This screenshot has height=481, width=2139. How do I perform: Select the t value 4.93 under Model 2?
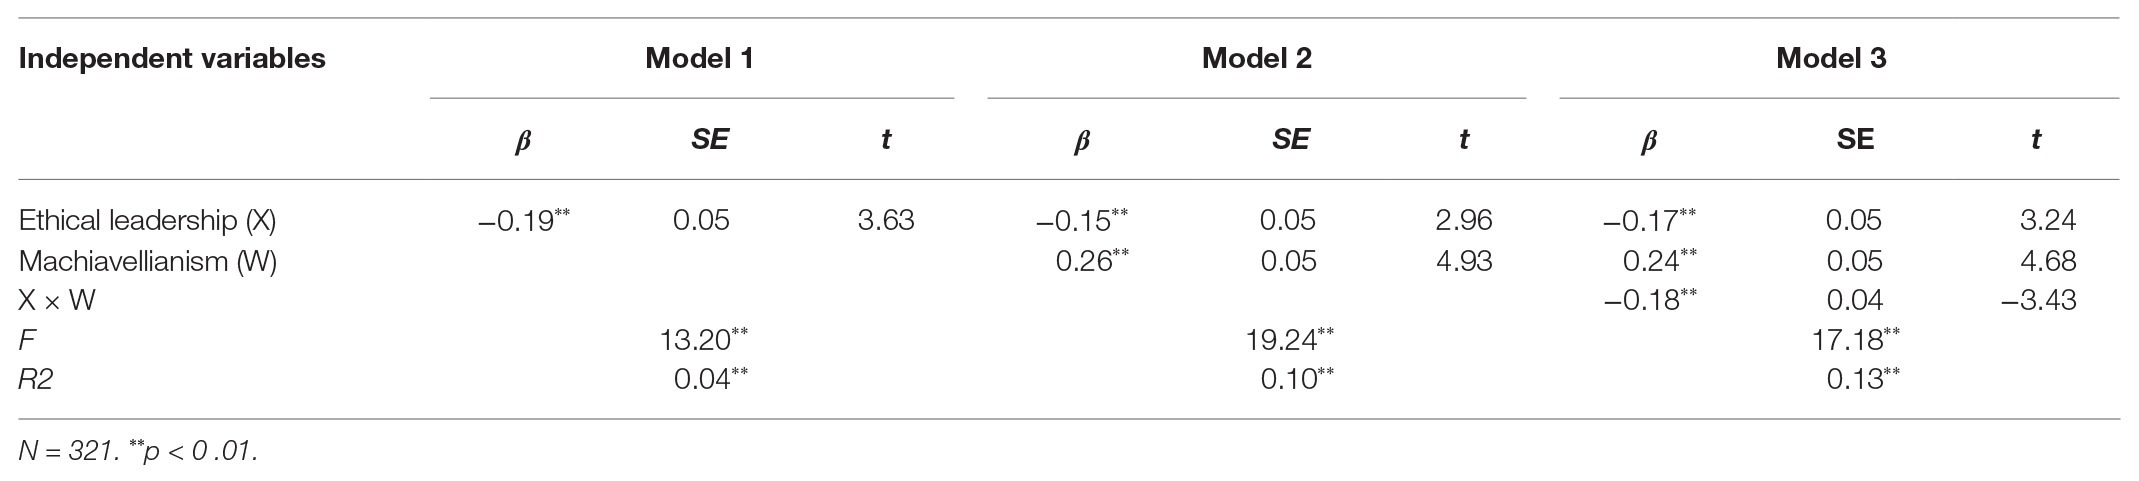[x=1463, y=261]
